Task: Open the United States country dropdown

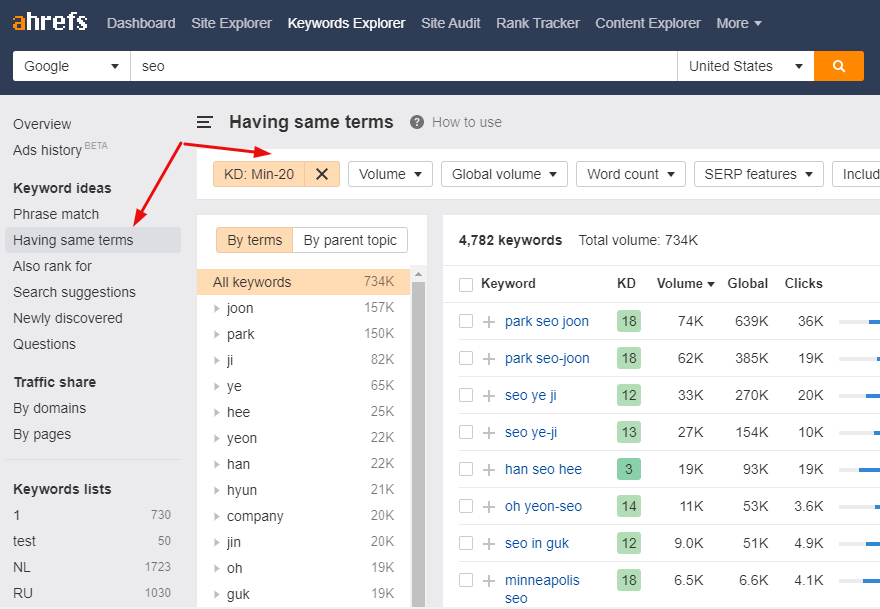Action: coord(746,66)
